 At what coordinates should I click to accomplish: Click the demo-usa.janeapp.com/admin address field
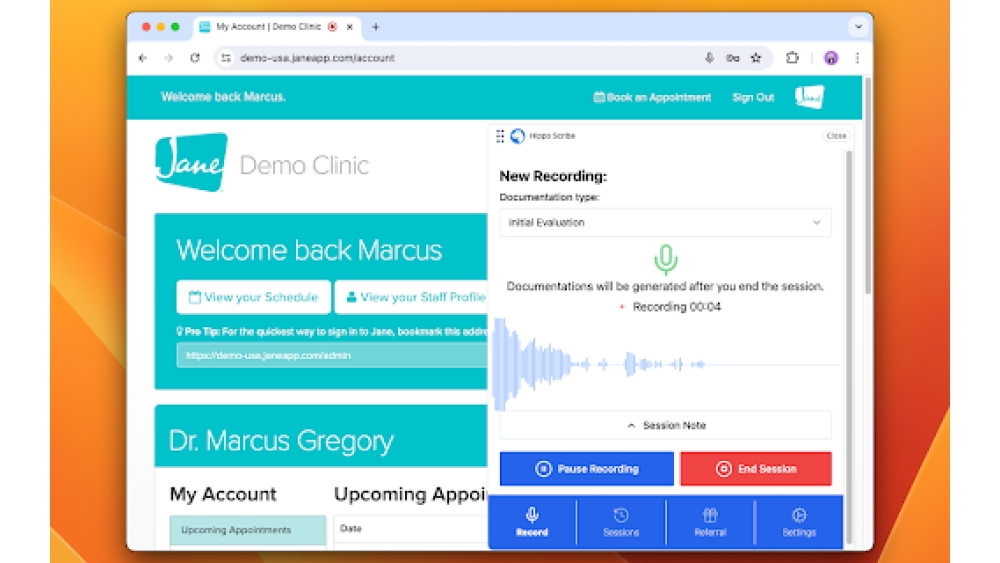click(x=332, y=355)
